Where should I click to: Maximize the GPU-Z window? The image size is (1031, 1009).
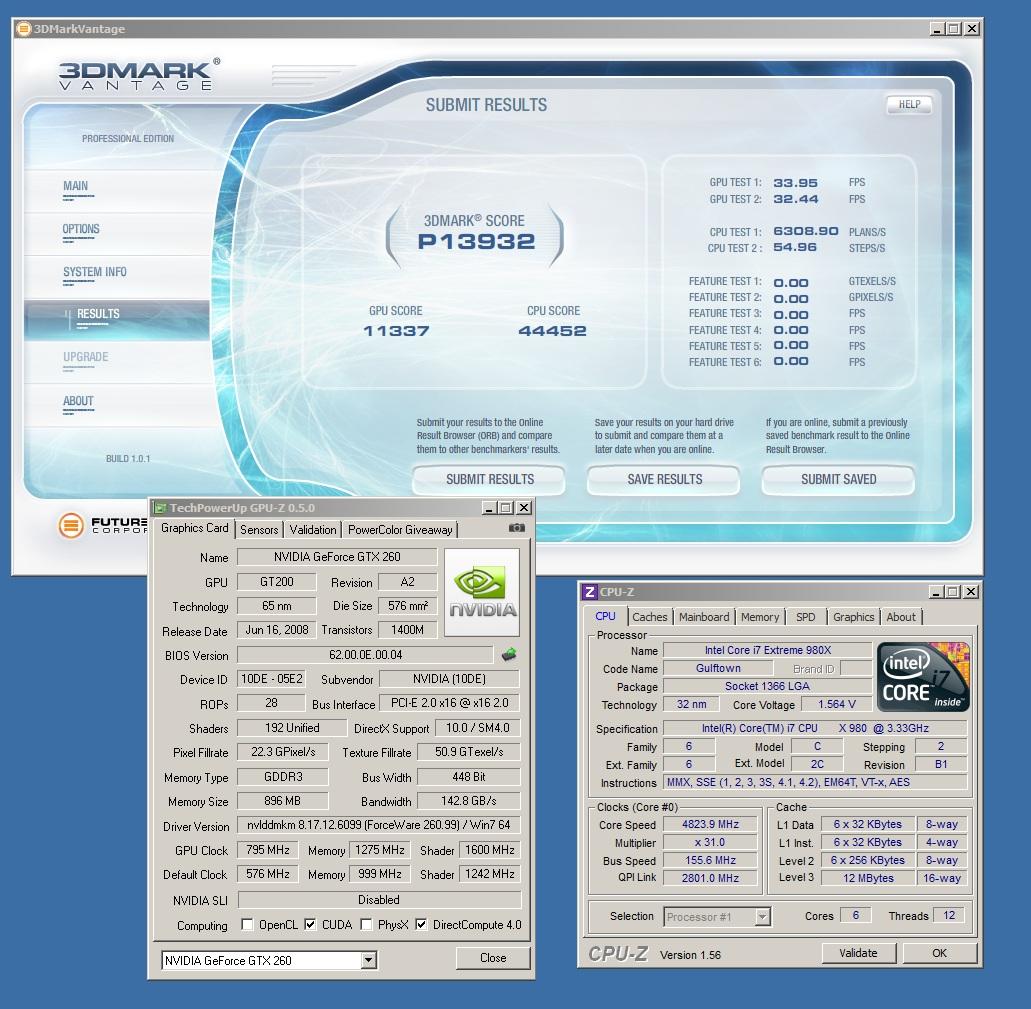pyautogui.click(x=506, y=508)
